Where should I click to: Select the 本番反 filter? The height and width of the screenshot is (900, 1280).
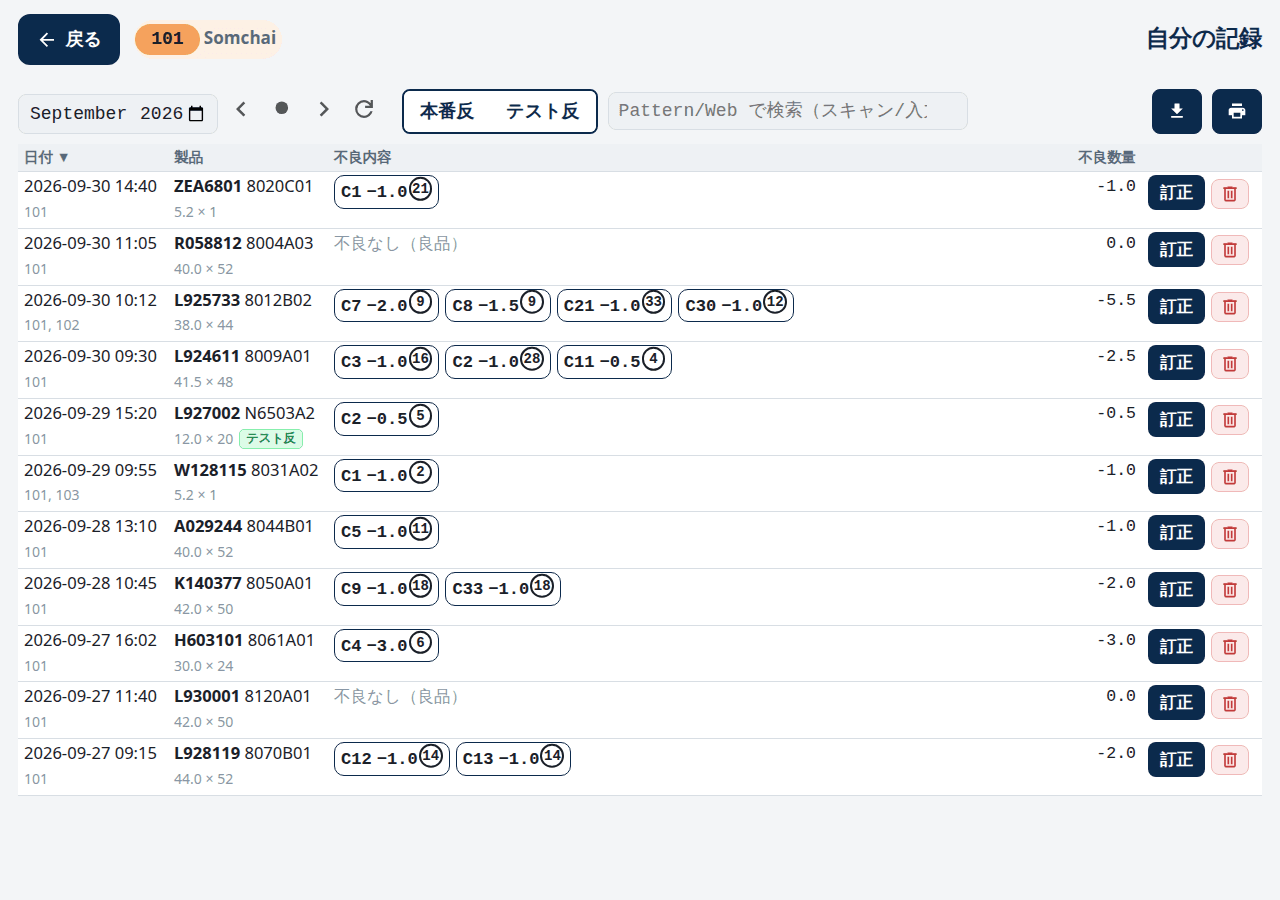coord(447,111)
